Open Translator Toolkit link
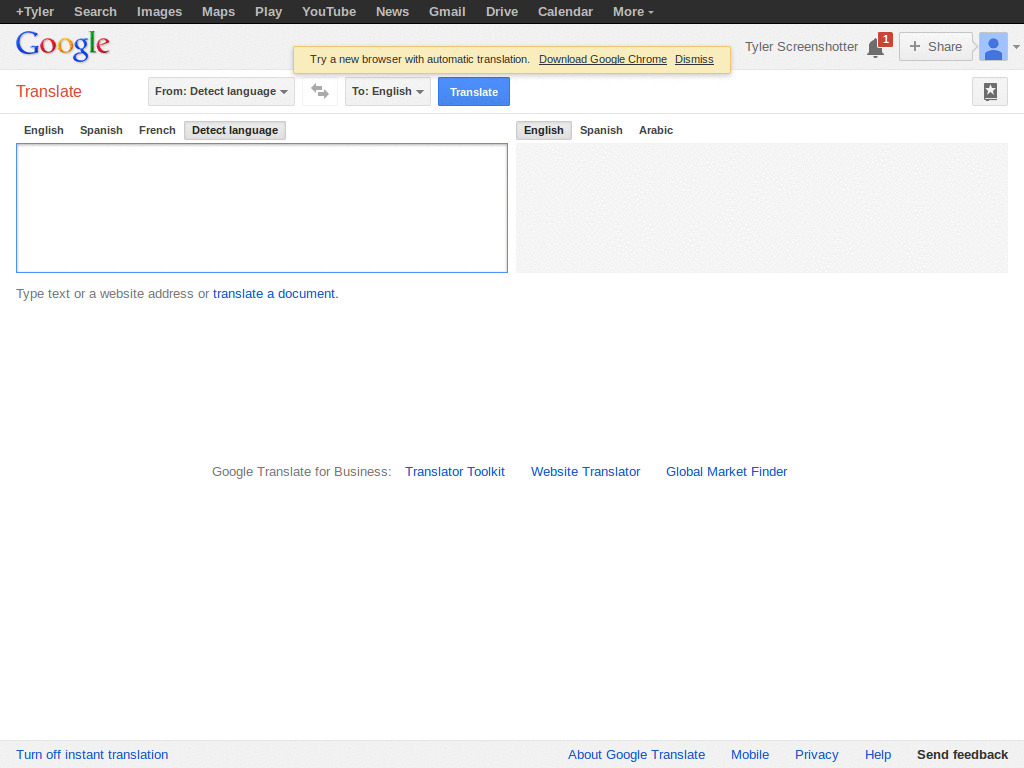1024x768 pixels. [x=455, y=472]
